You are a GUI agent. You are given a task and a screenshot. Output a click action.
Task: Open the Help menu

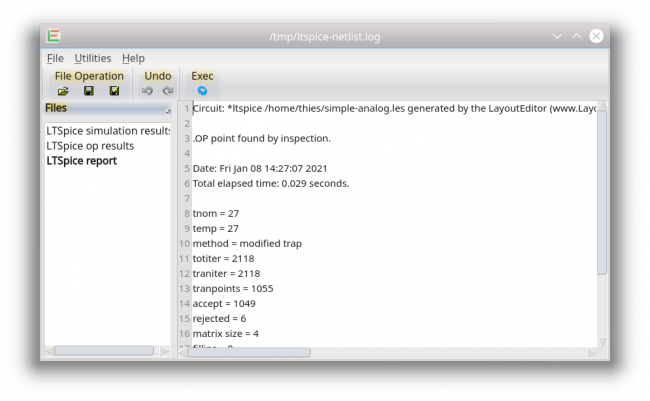point(133,58)
